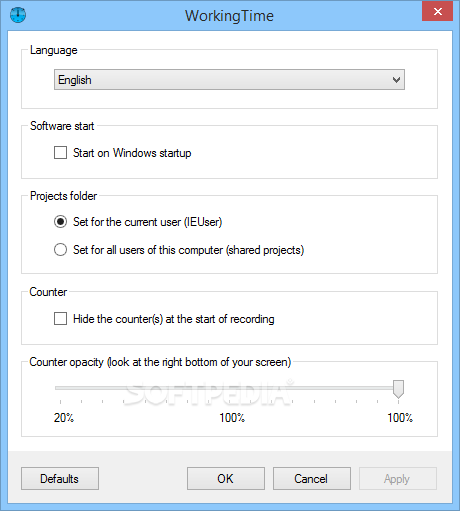Click the Defaults button
The image size is (460, 511).
point(60,479)
